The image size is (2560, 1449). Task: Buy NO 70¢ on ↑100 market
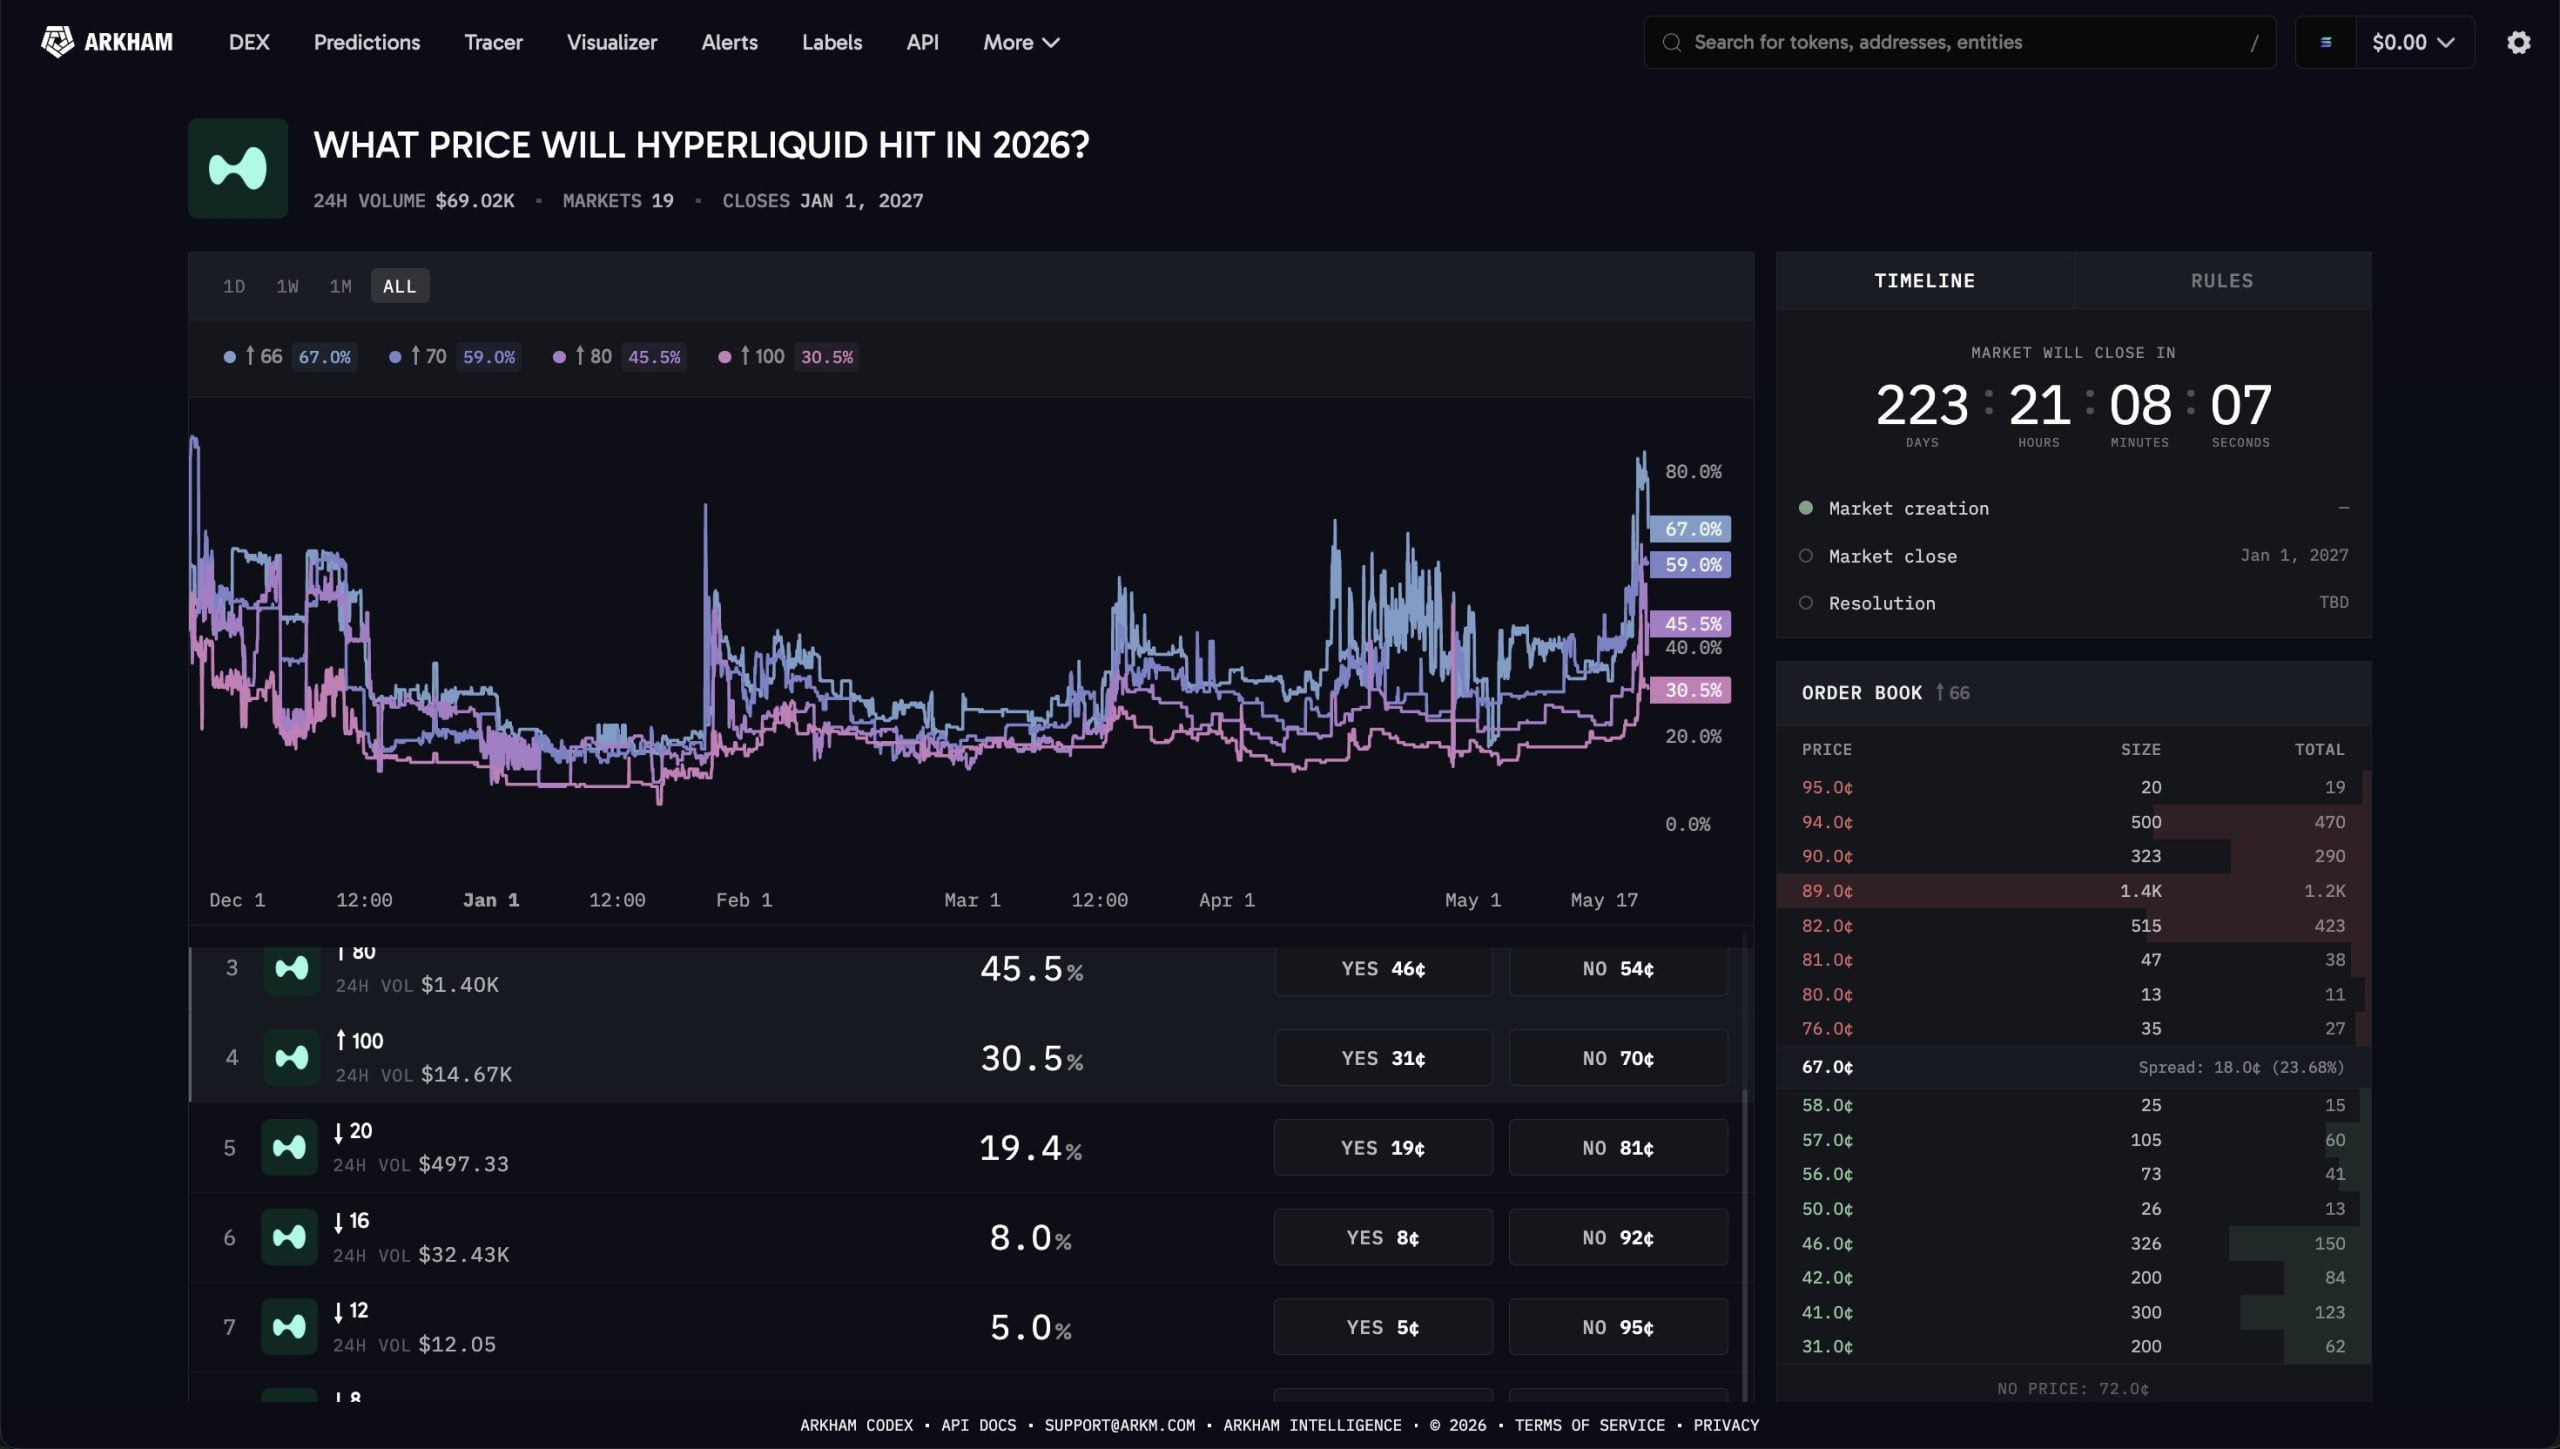pos(1618,1057)
